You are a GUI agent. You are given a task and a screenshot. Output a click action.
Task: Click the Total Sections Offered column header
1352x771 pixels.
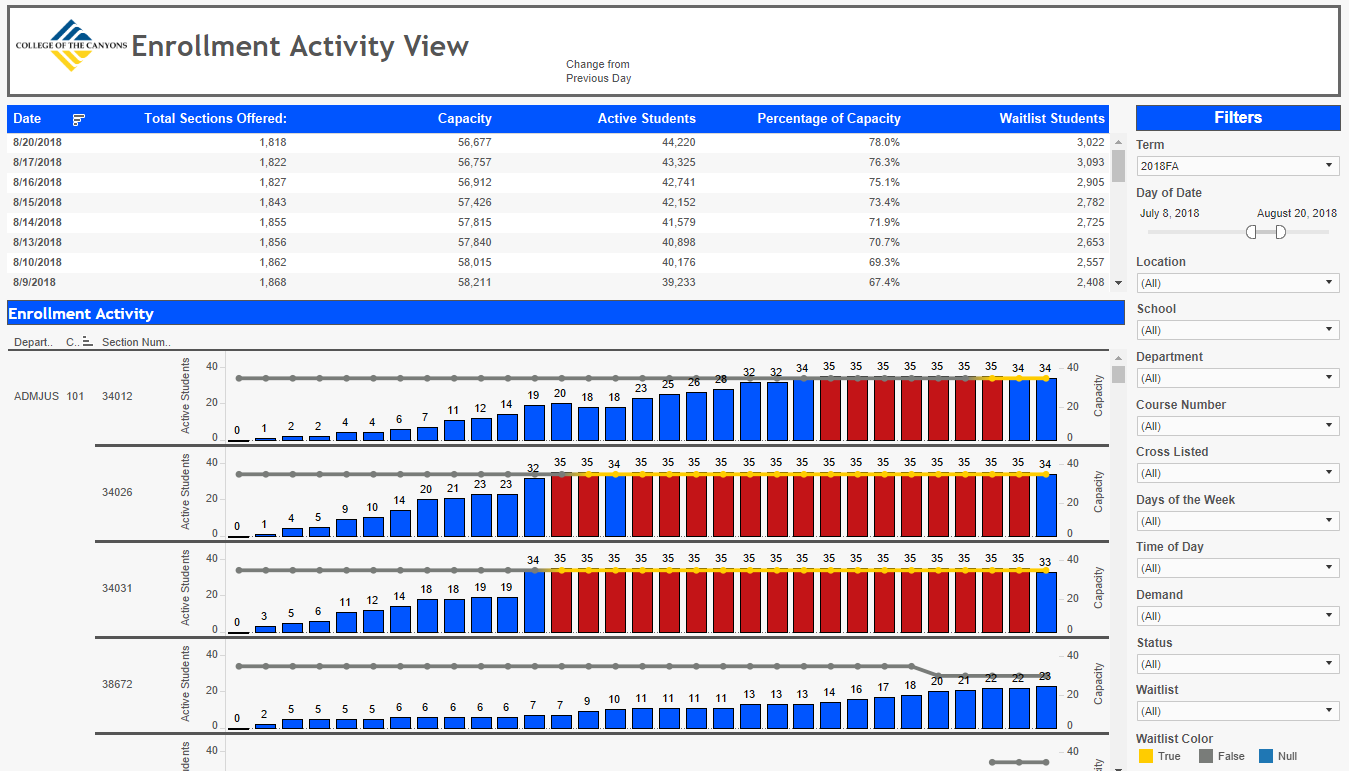(215, 119)
